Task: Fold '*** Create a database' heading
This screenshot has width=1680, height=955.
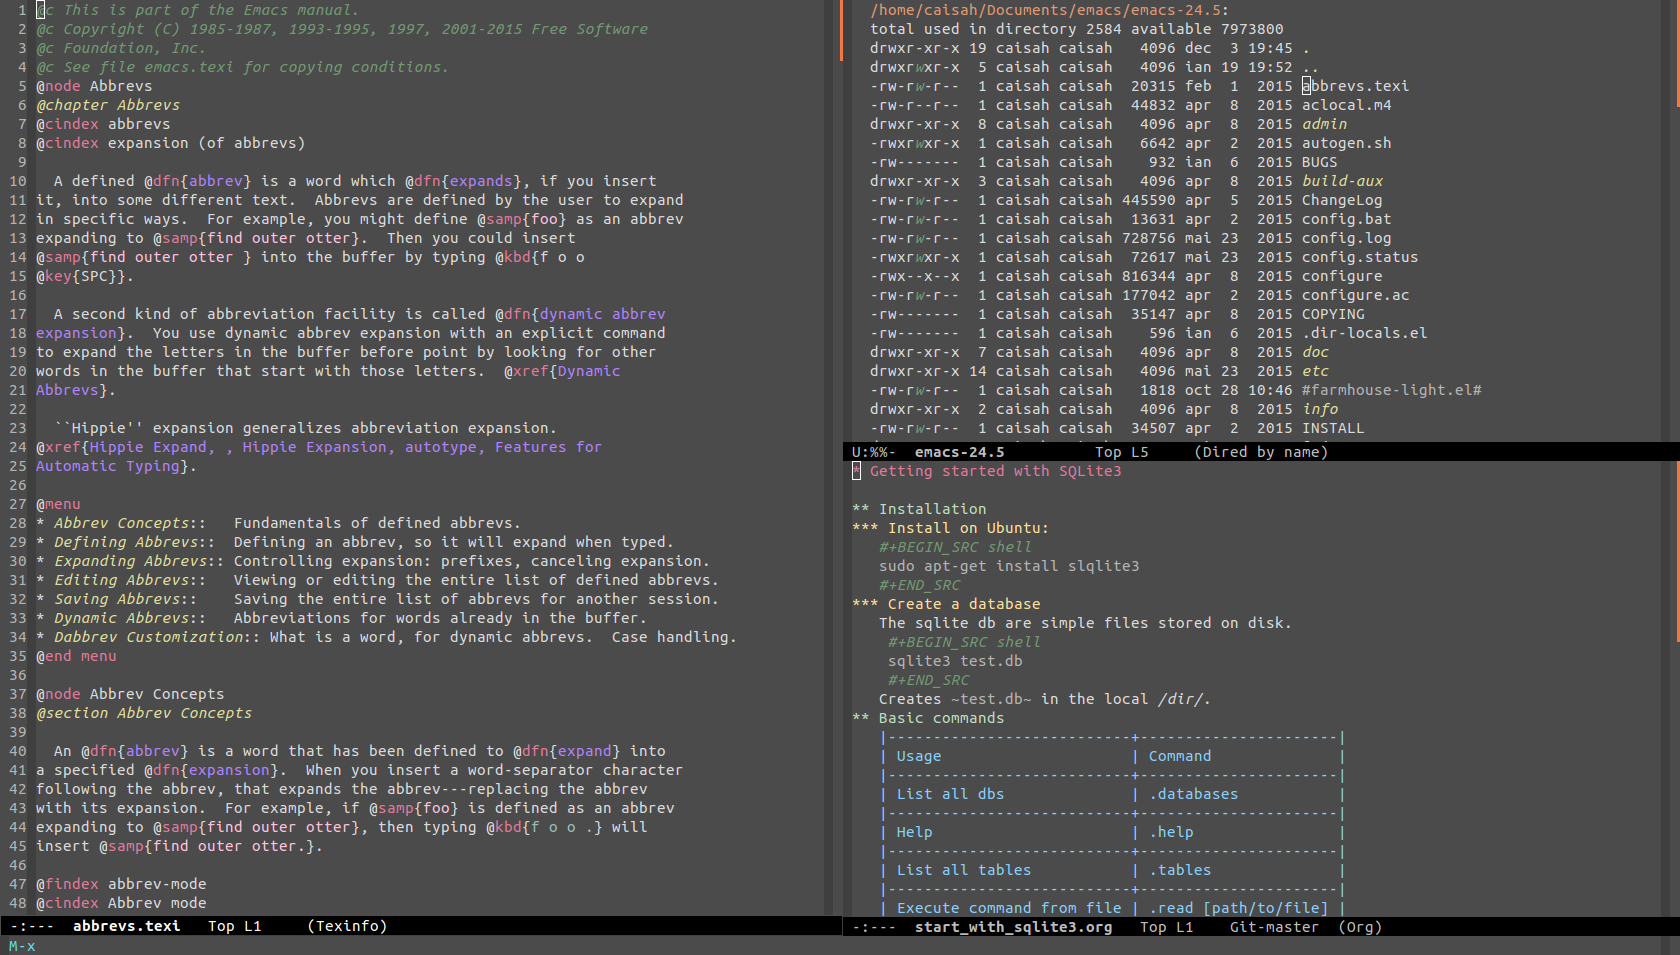Action: point(946,604)
